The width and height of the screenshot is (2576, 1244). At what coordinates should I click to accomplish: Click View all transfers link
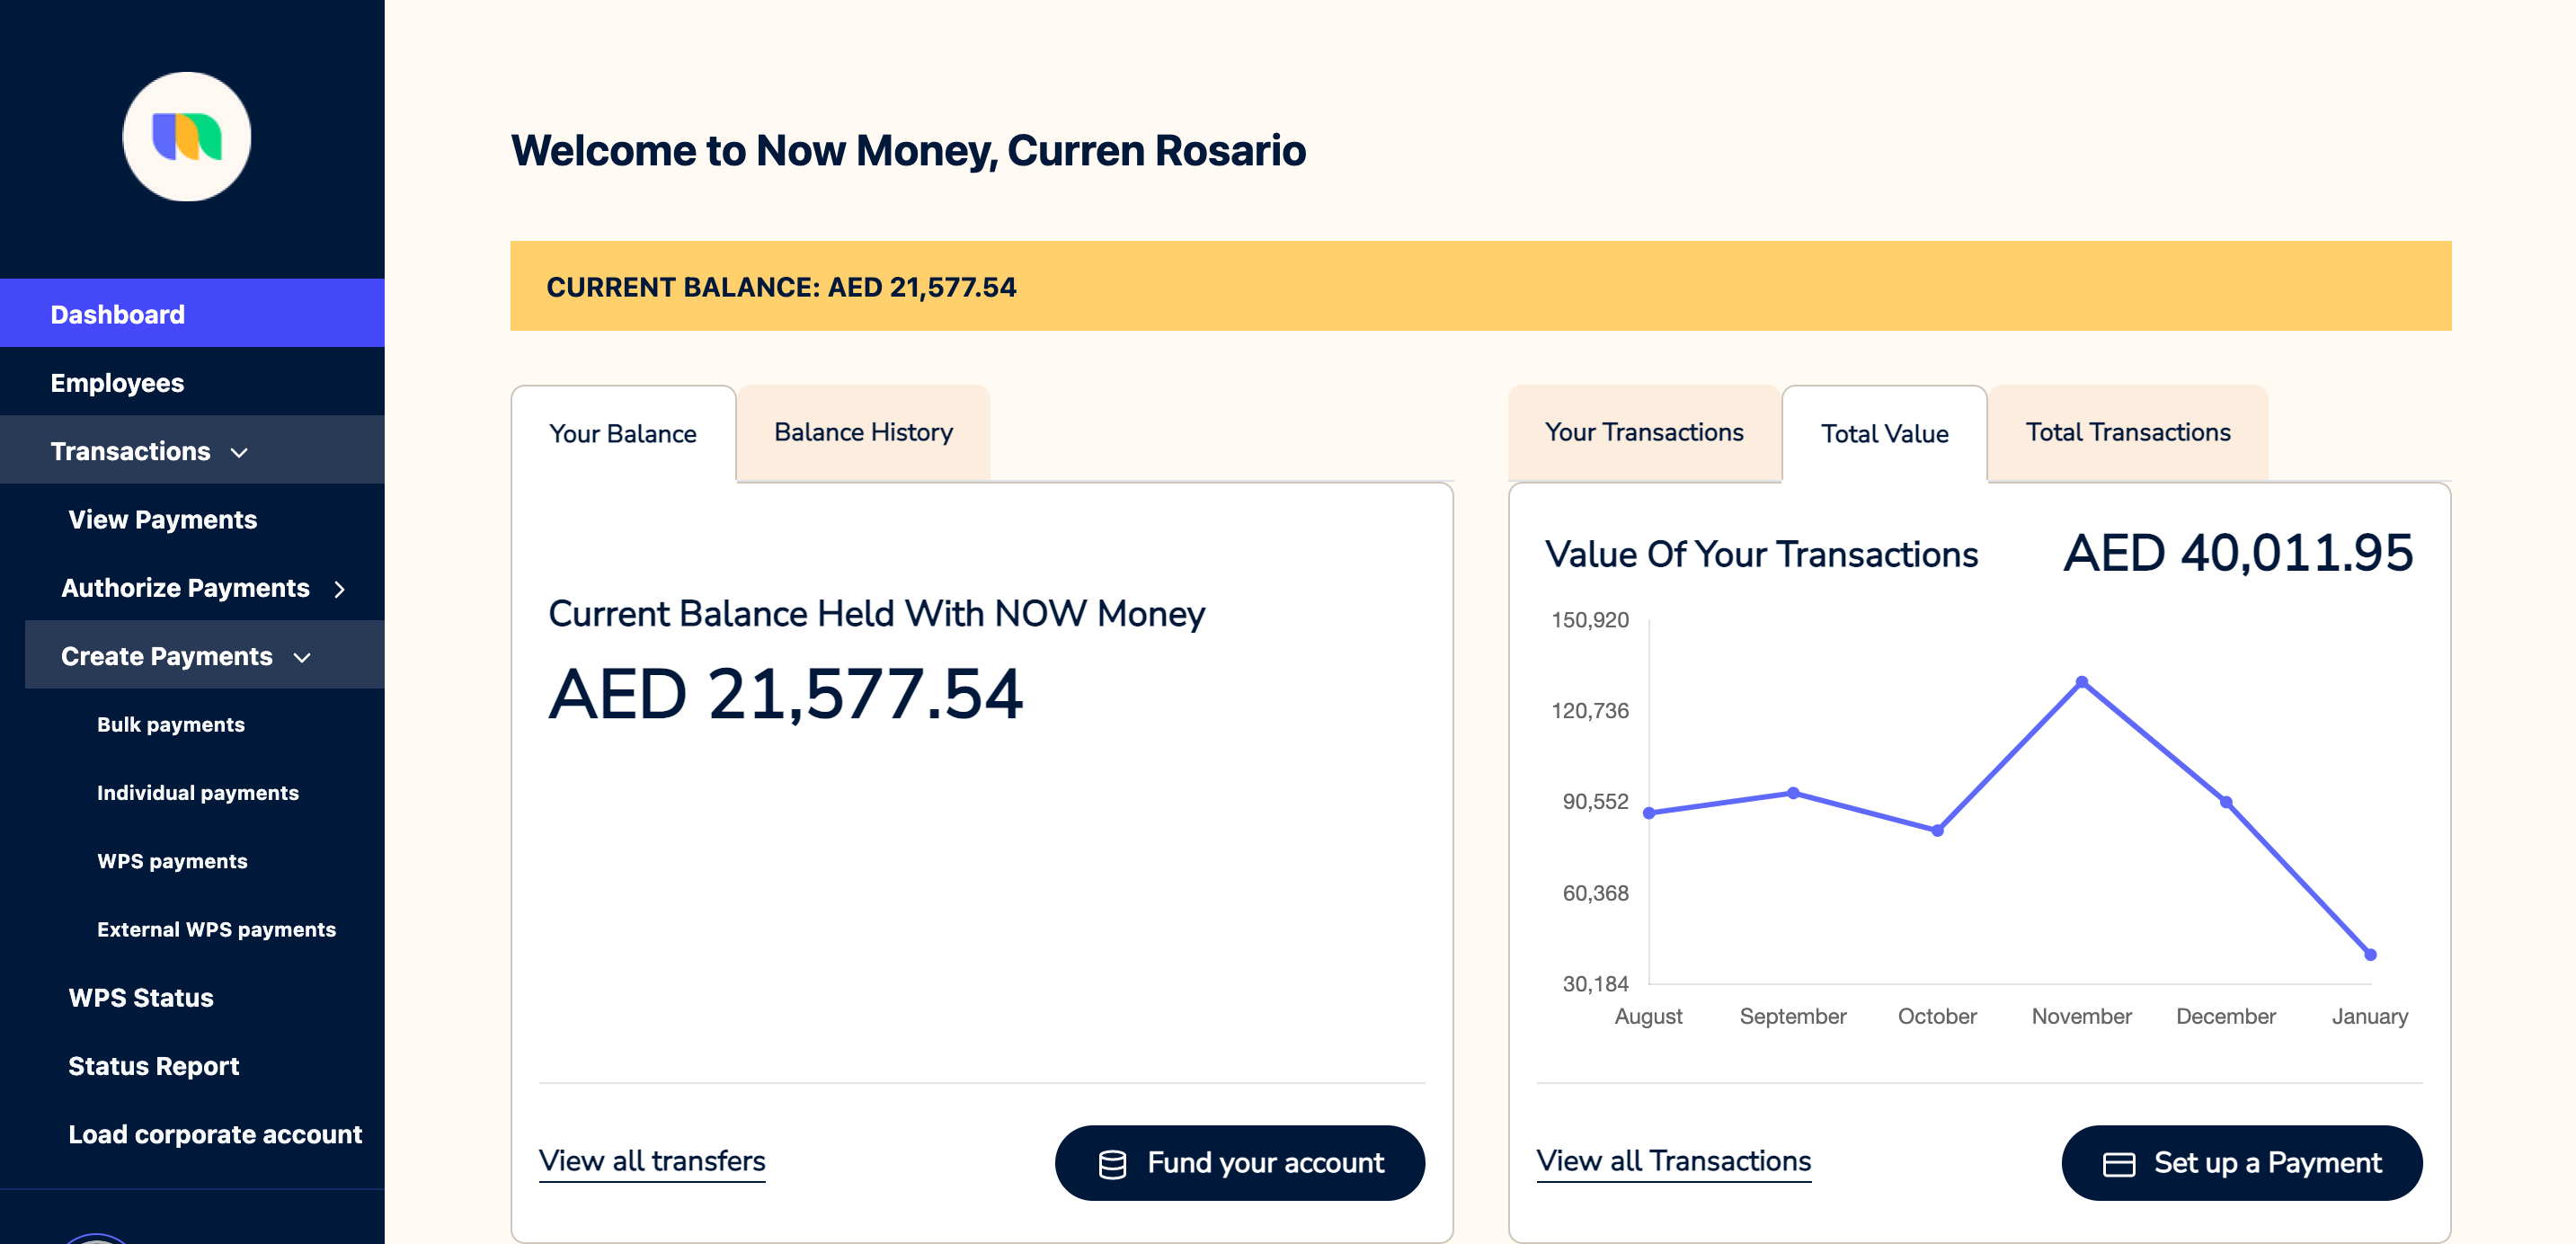click(652, 1161)
